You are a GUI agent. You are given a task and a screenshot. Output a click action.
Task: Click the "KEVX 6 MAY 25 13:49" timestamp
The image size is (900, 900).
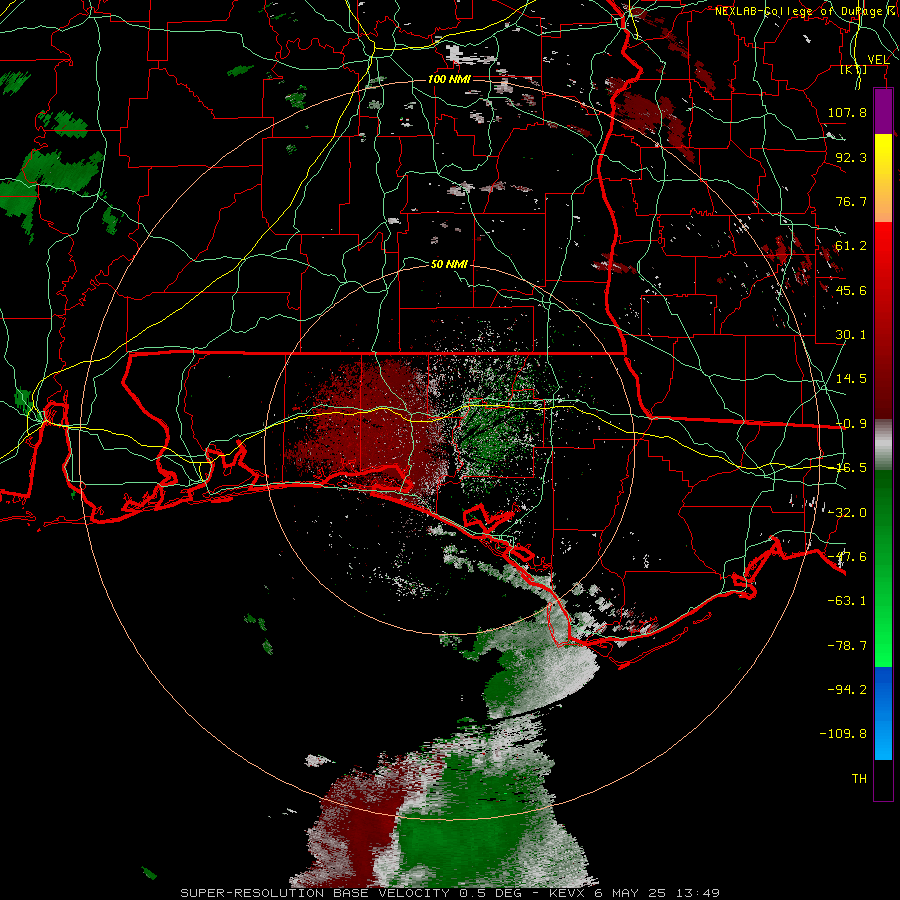(x=634, y=893)
